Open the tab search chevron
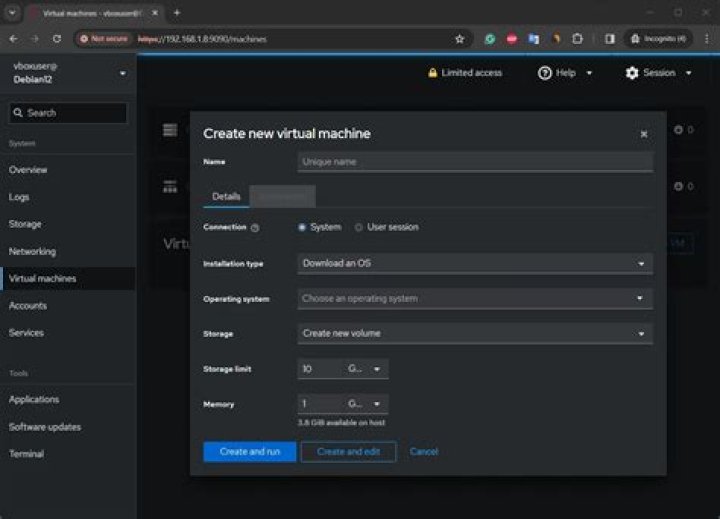720x519 pixels. coord(12,13)
